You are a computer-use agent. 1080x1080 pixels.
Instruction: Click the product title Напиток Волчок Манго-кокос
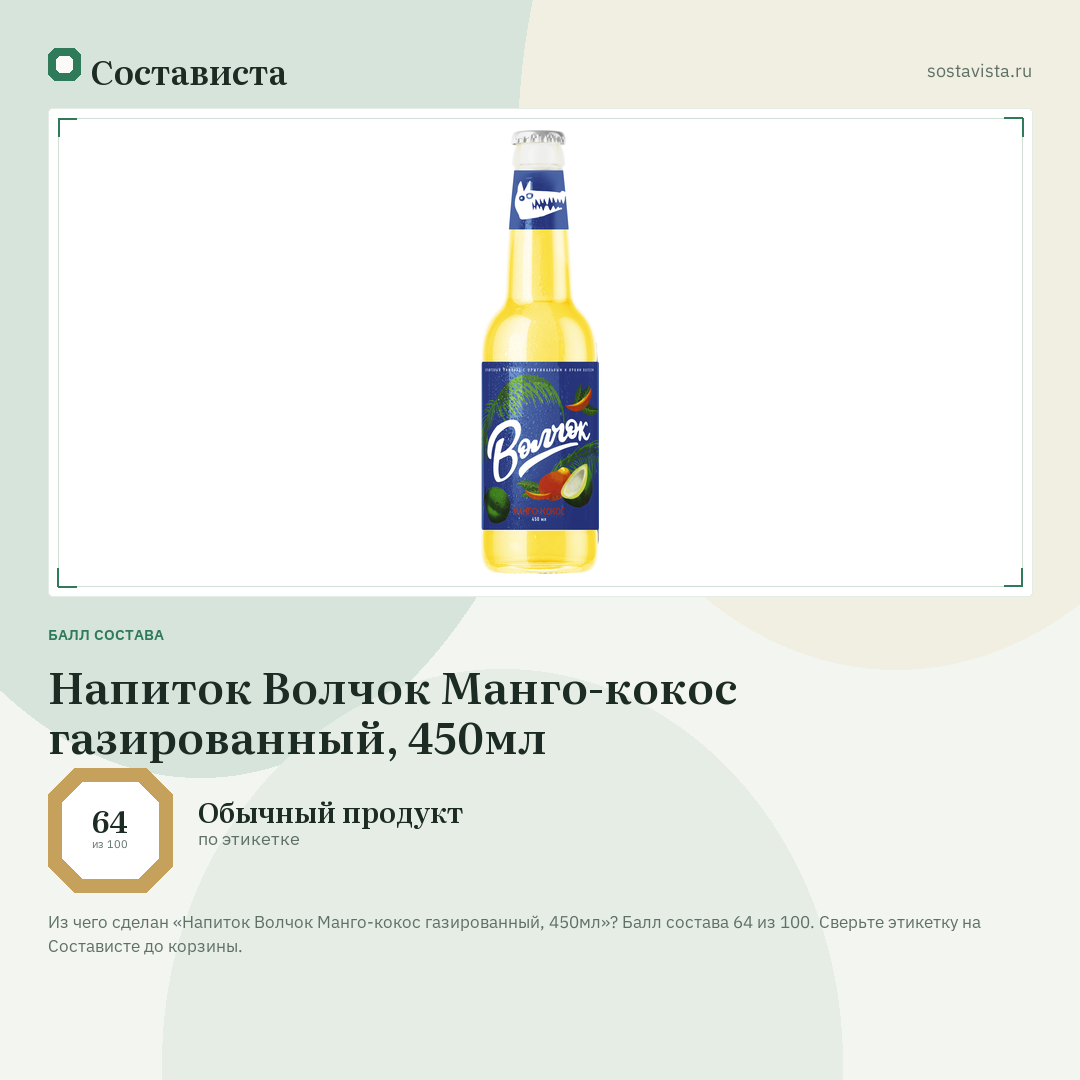pyautogui.click(x=393, y=714)
